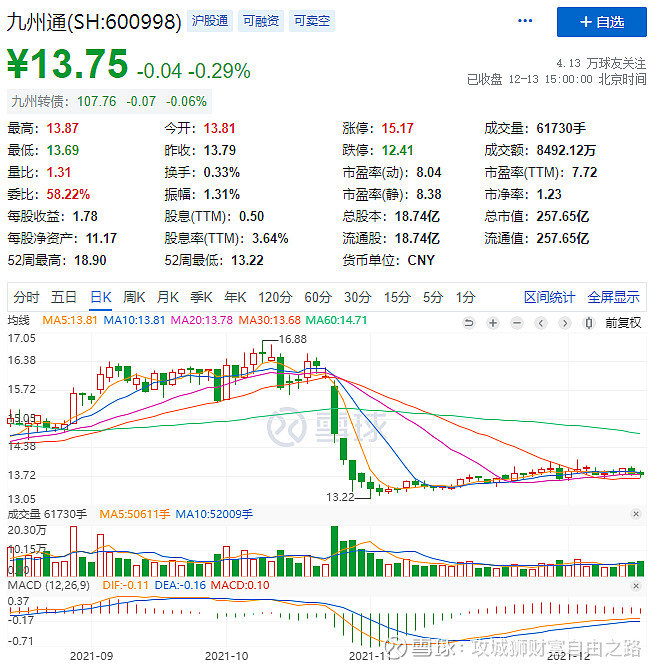Image resolution: width=661 pixels, height=668 pixels.
Task: Move chart right with the right chevron icon
Action: 565,323
